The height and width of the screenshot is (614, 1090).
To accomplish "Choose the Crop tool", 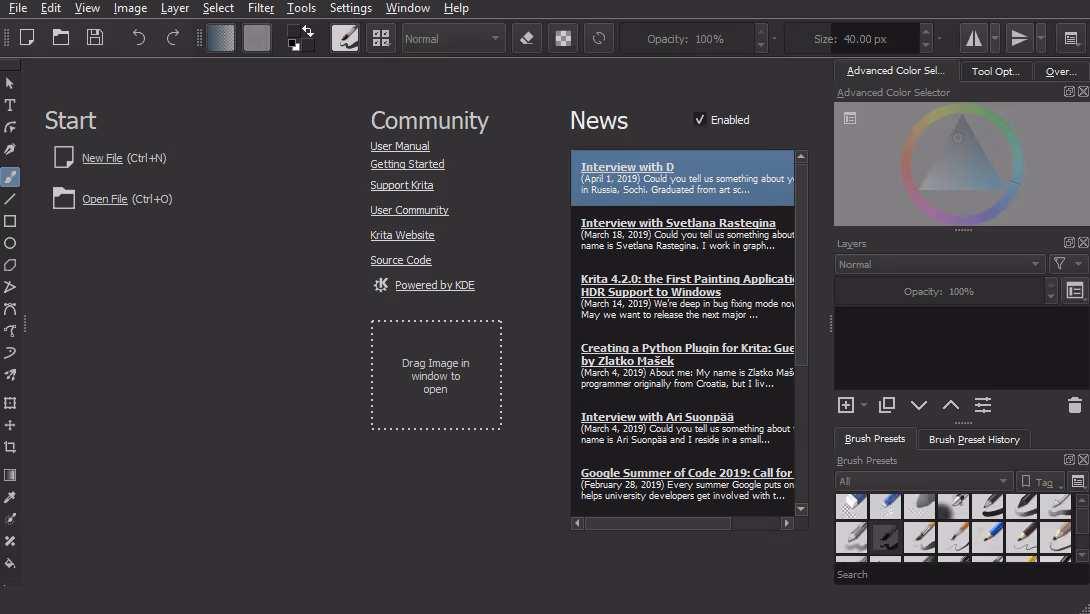I will (x=10, y=447).
